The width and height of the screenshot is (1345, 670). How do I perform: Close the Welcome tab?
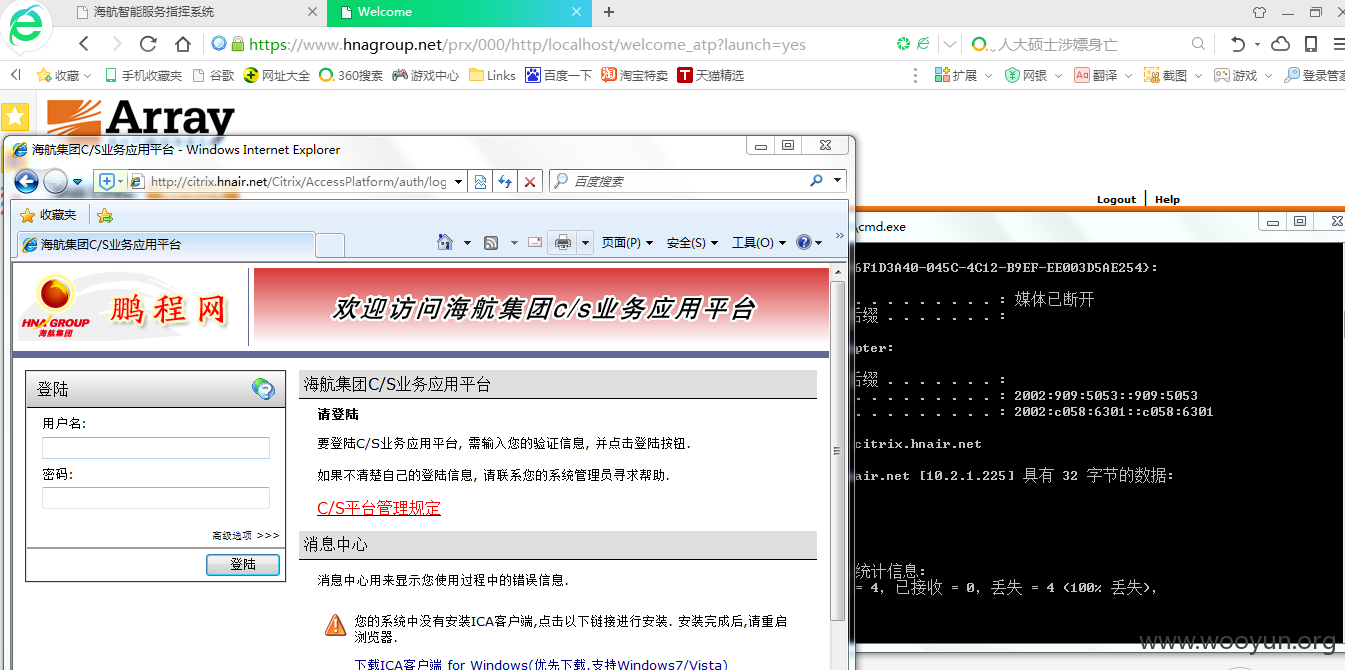(x=576, y=12)
